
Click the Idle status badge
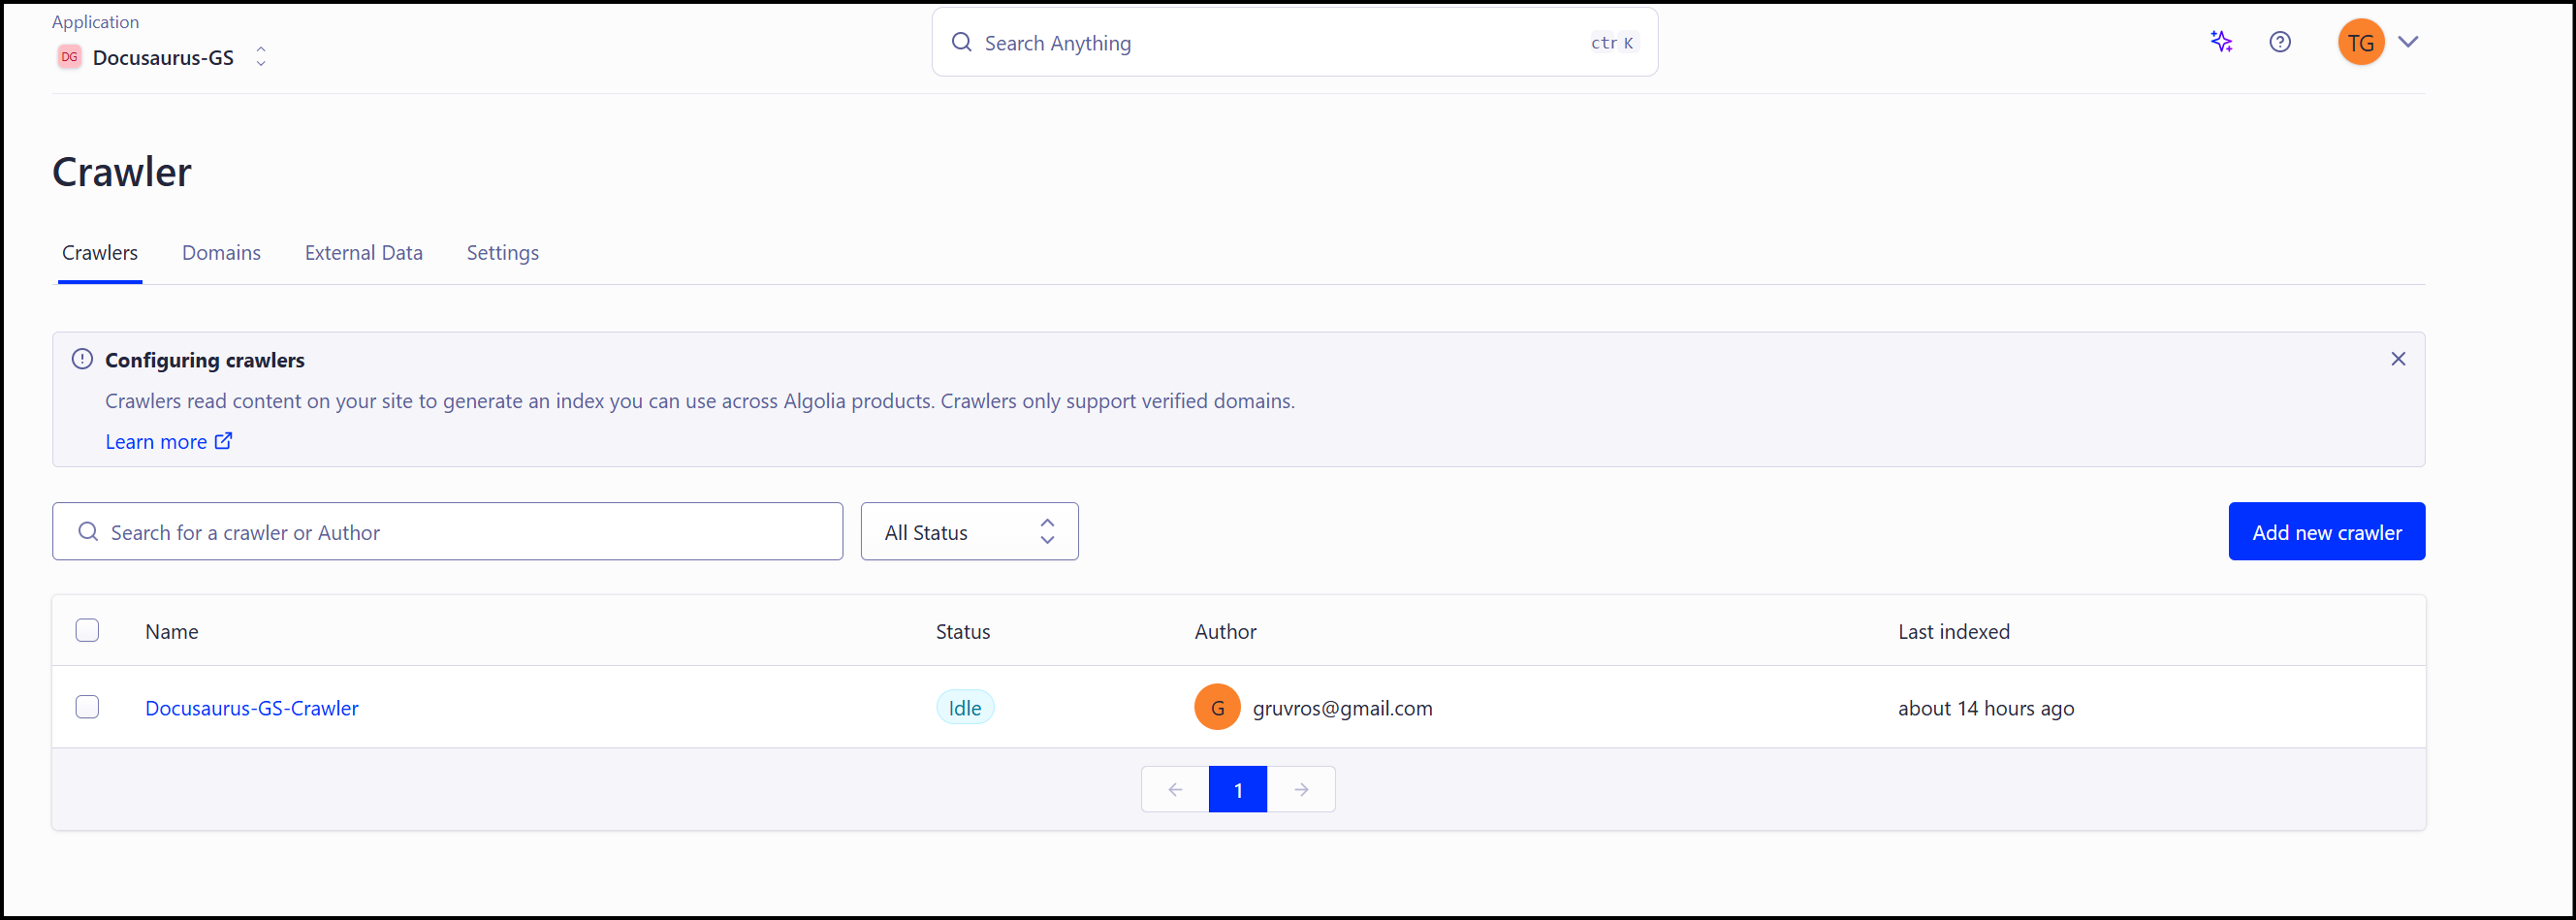click(964, 707)
